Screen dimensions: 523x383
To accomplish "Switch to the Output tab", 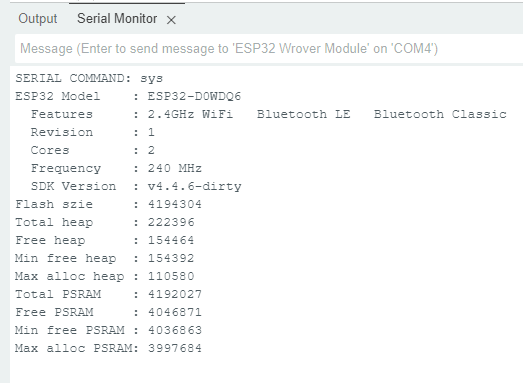I will click(x=38, y=19).
